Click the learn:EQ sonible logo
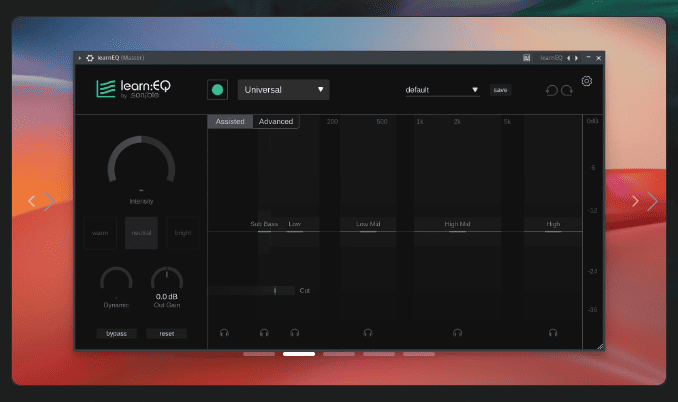678x402 pixels. (x=133, y=89)
